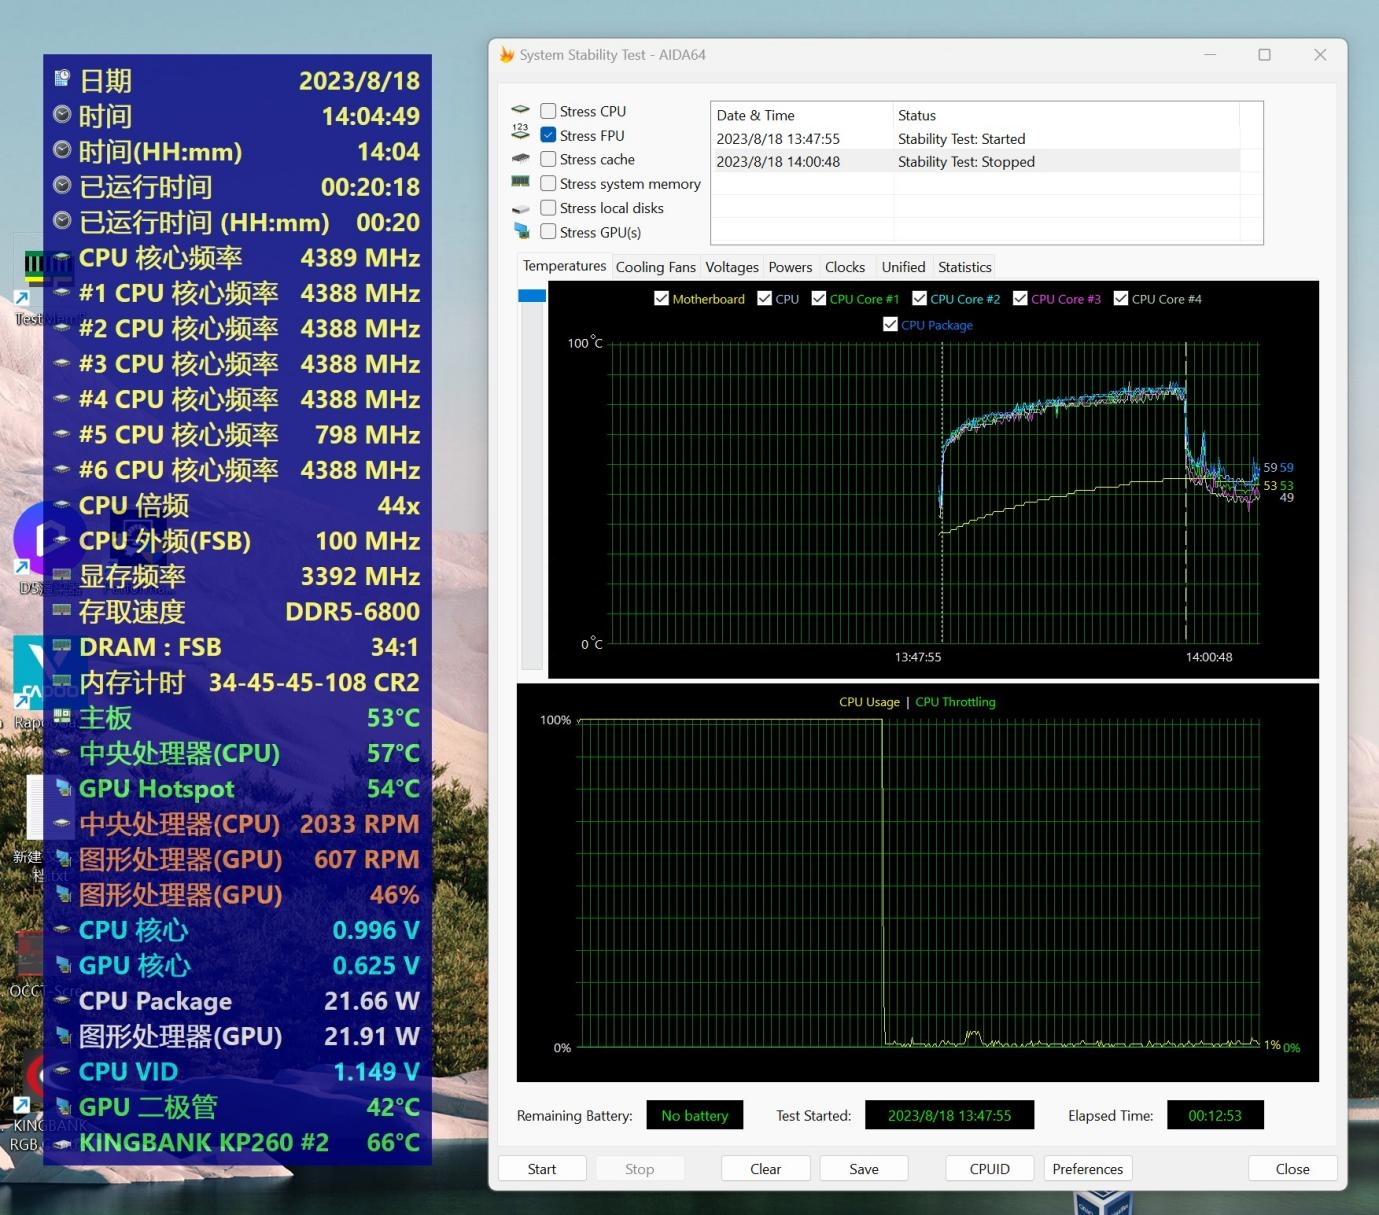Click the clock icon beside 已运行时间 00:20:18
1379x1215 pixels.
pos(62,185)
